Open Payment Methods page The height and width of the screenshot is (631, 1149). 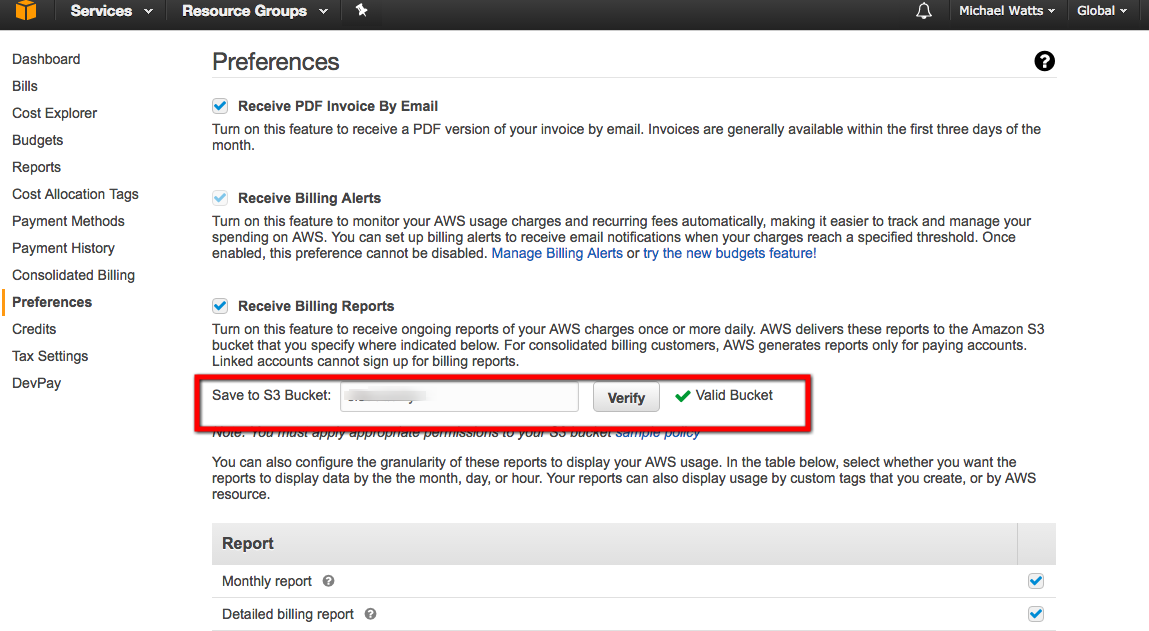point(68,221)
